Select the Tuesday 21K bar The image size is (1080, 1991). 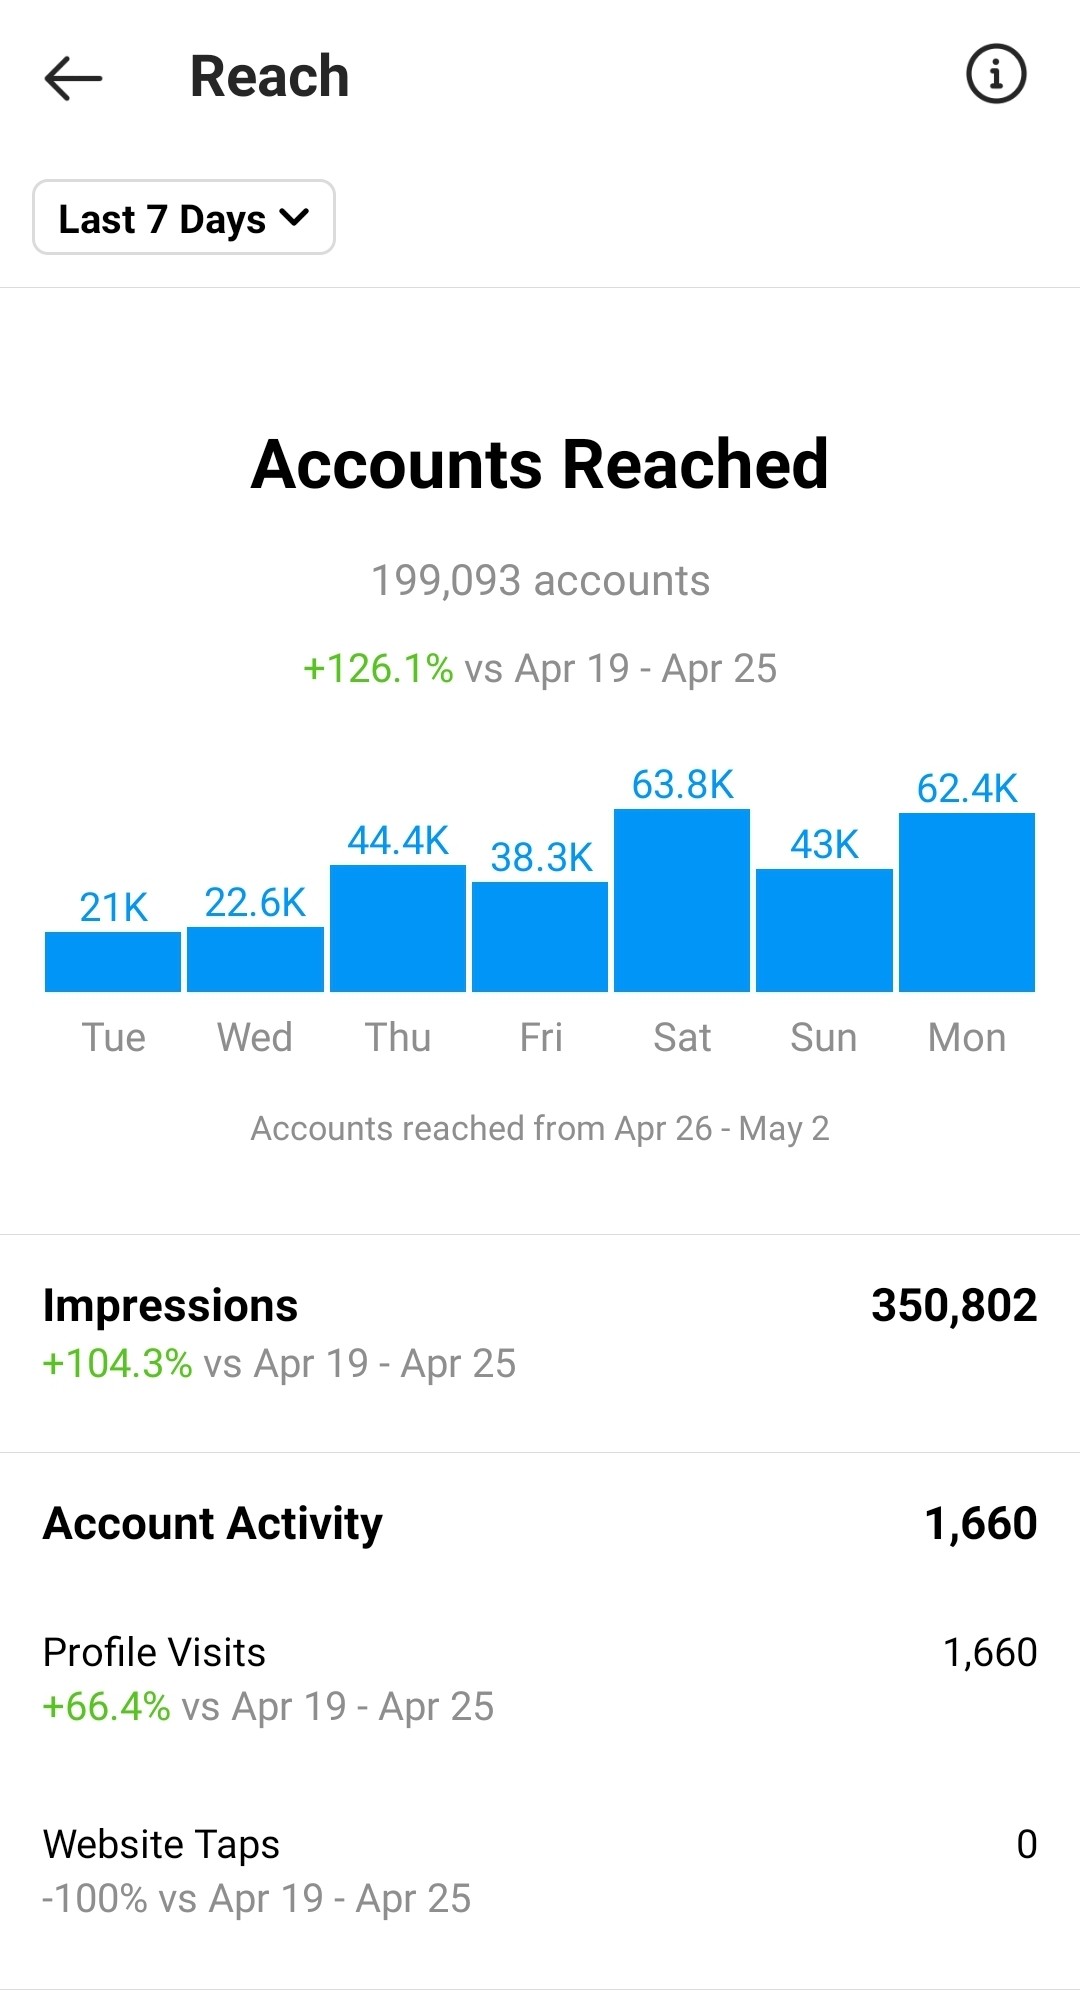click(113, 962)
